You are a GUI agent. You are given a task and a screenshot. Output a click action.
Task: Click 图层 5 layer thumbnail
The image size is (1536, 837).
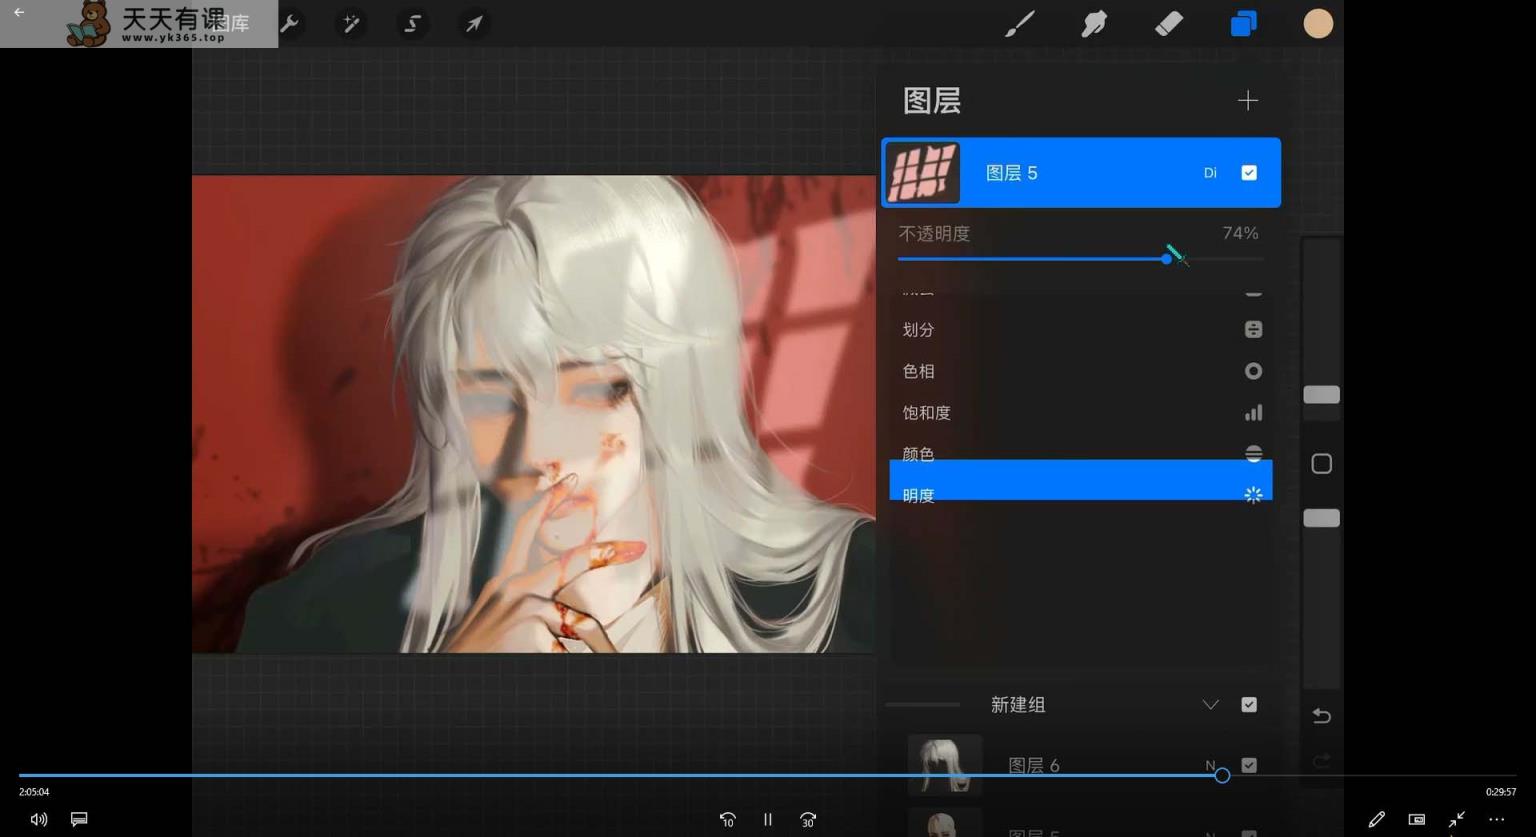click(923, 173)
